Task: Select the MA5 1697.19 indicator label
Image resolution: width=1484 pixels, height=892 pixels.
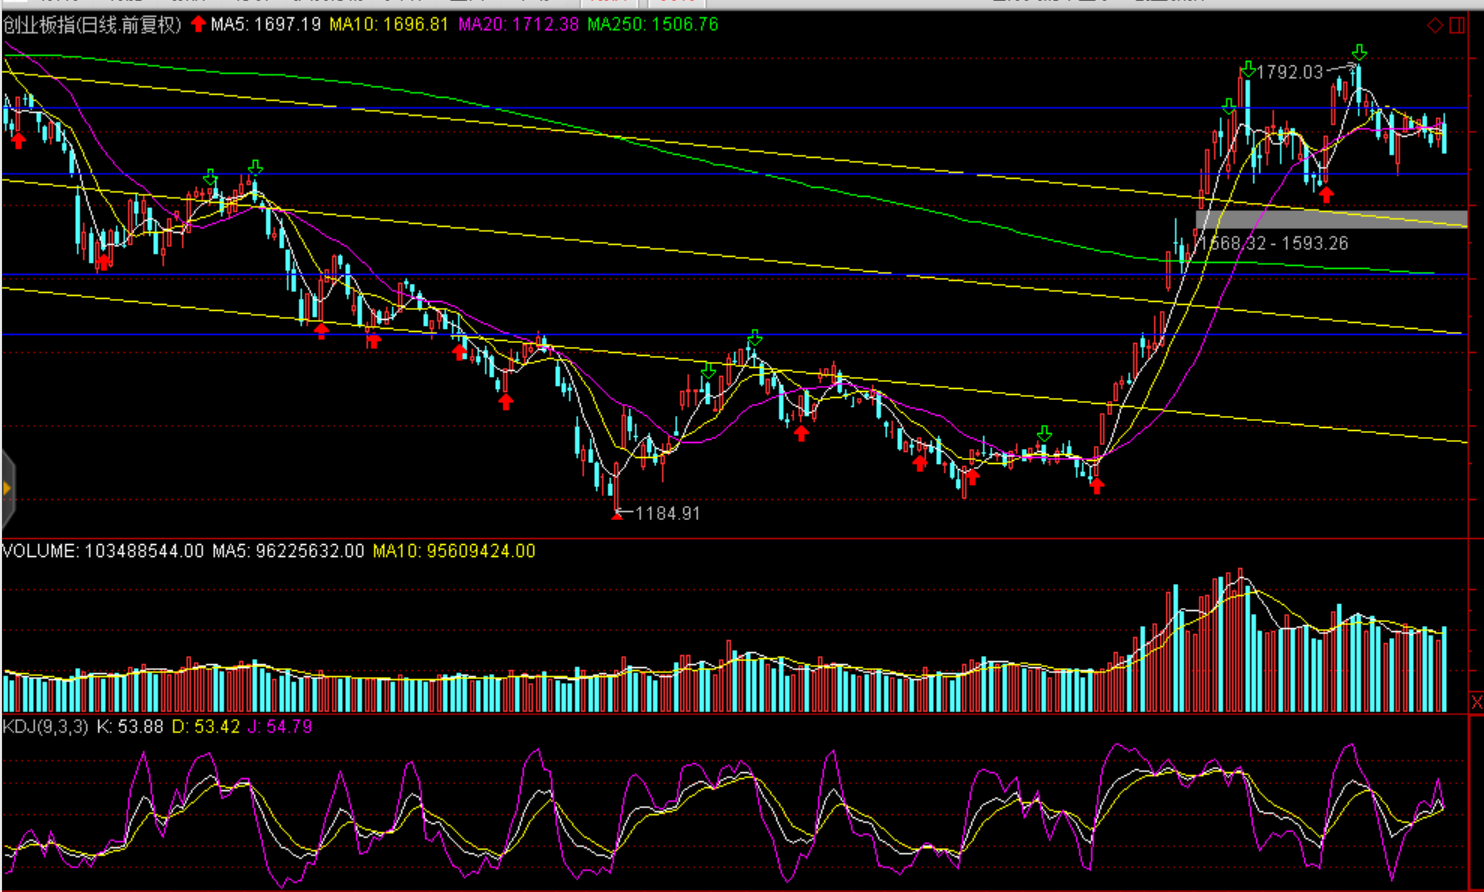Action: point(265,24)
